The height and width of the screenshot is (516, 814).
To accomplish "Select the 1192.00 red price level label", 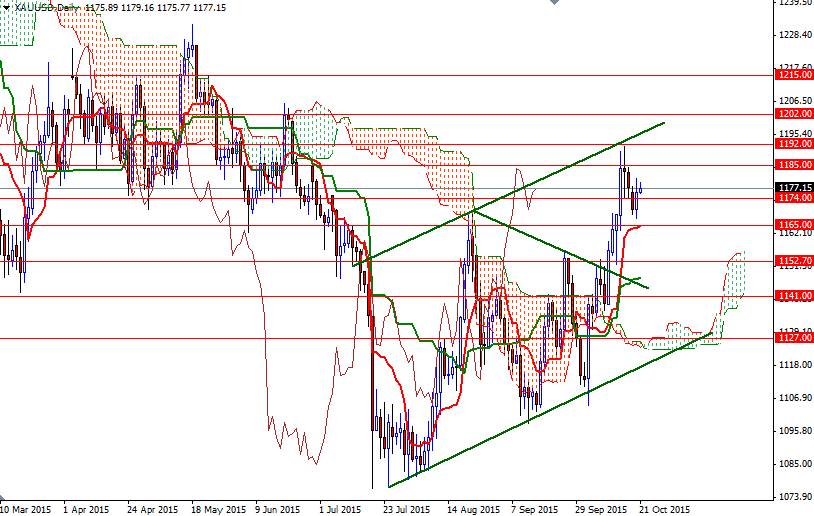I will click(794, 144).
